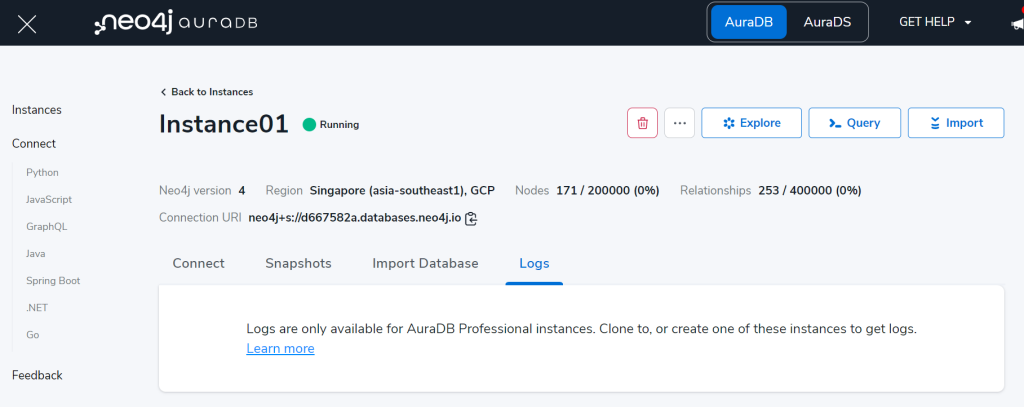Open the Python connect guide
Viewport: 1024px width, 407px height.
click(x=42, y=172)
